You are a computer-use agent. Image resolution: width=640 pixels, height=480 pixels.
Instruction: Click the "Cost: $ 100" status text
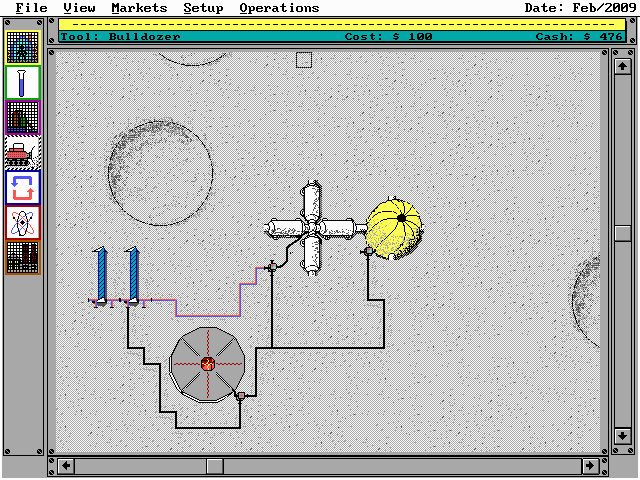pyautogui.click(x=388, y=37)
